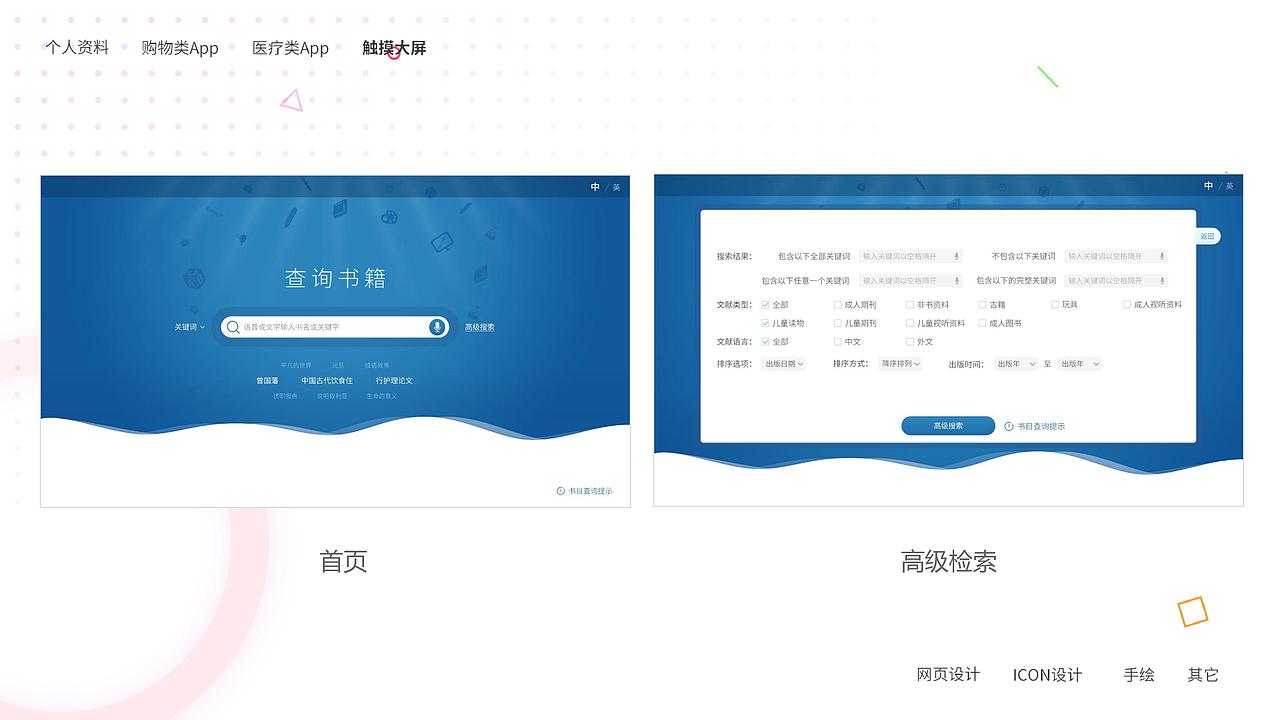
Task: Open the 降序排列 sort order dropdown
Action: (900, 363)
